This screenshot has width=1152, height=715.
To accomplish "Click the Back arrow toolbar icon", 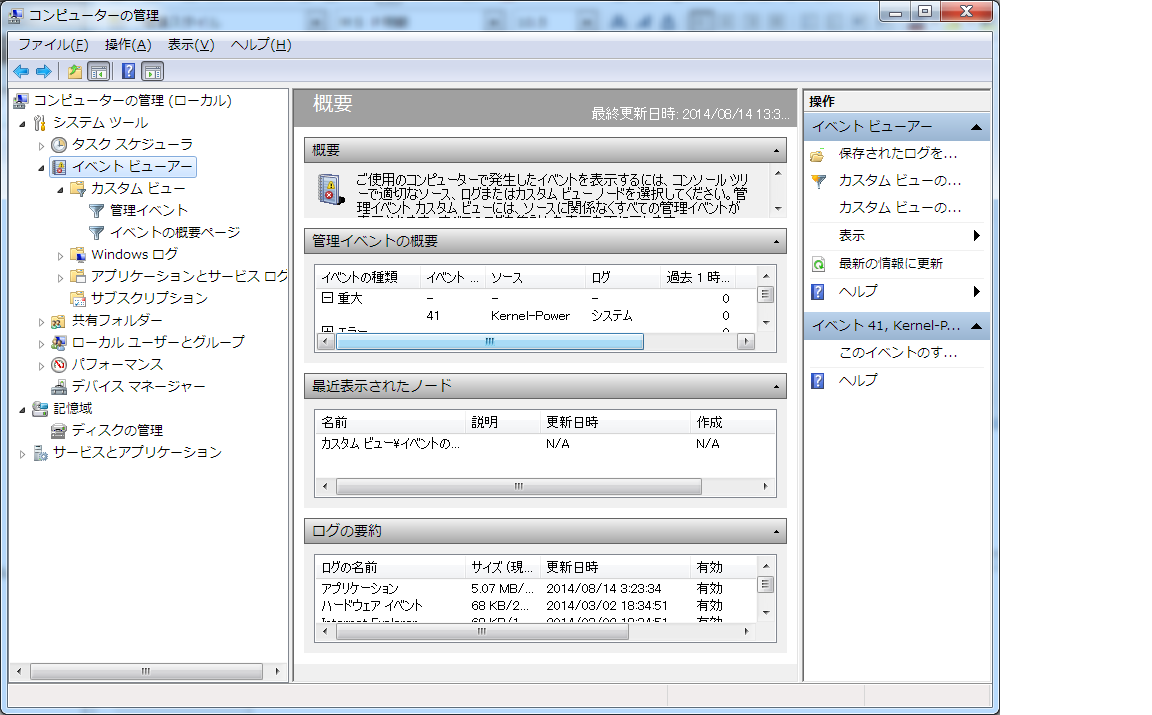I will point(21,71).
